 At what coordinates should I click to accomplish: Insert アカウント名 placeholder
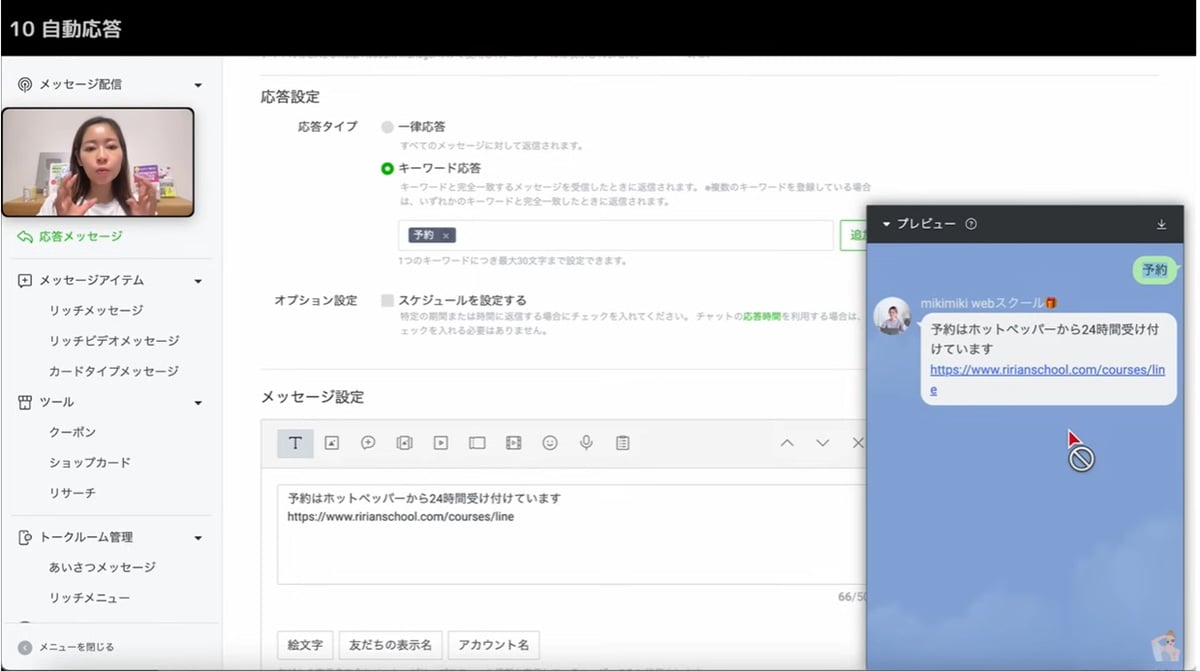point(494,645)
